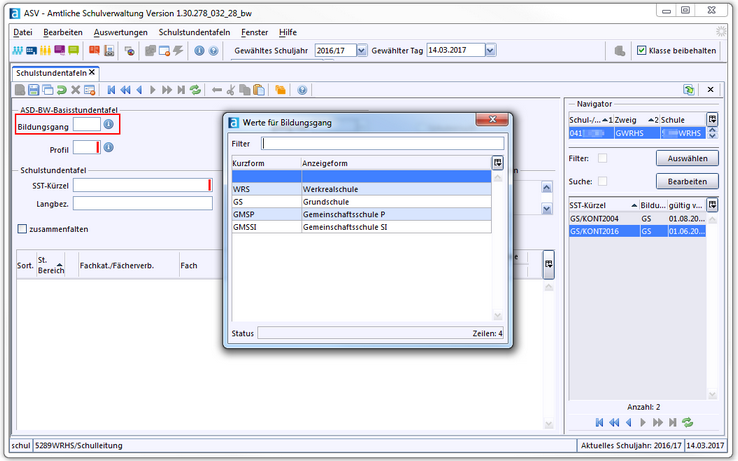Viewport: 738px width, 461px height.
Task: Click the info icon beside Bildungsgang
Action: click(x=109, y=125)
